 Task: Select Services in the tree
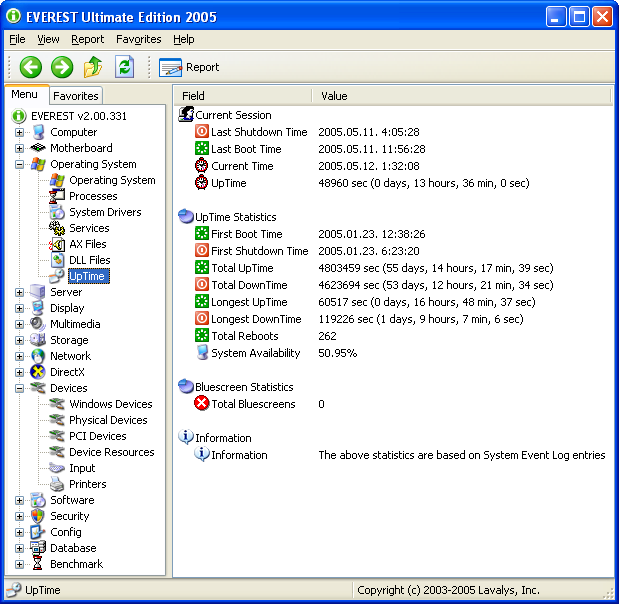89,228
